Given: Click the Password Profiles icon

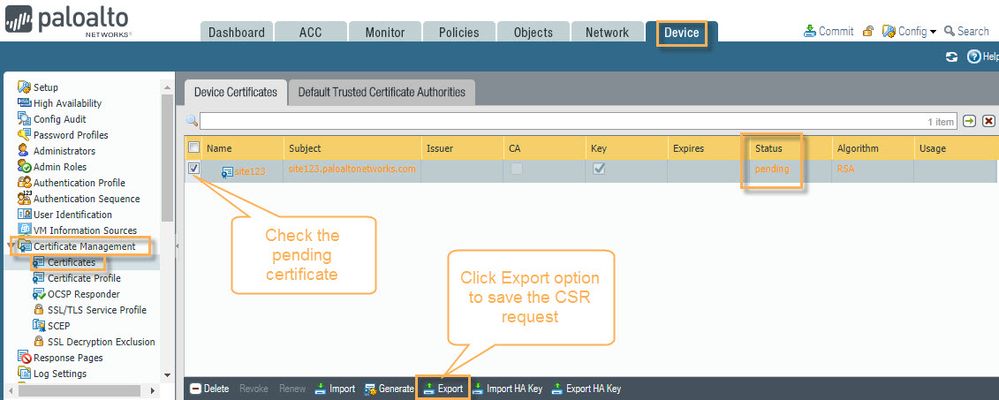Looking at the screenshot, I should click(x=24, y=135).
